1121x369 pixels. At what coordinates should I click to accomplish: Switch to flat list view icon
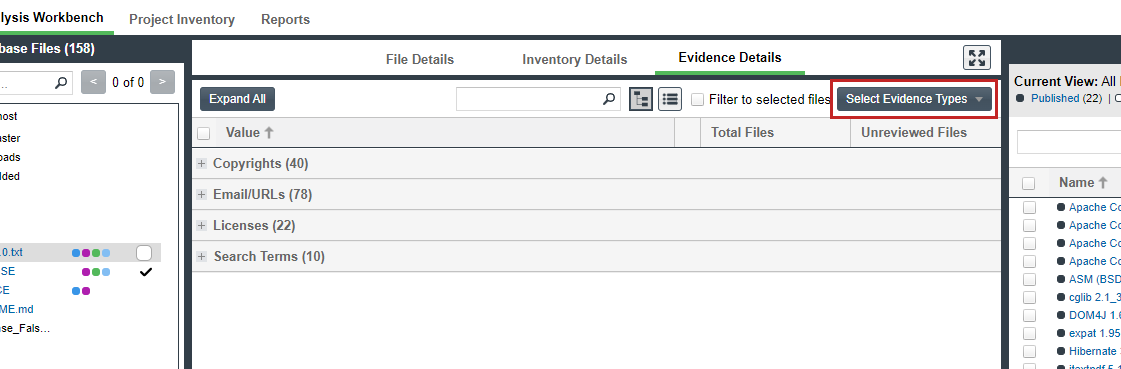click(670, 99)
